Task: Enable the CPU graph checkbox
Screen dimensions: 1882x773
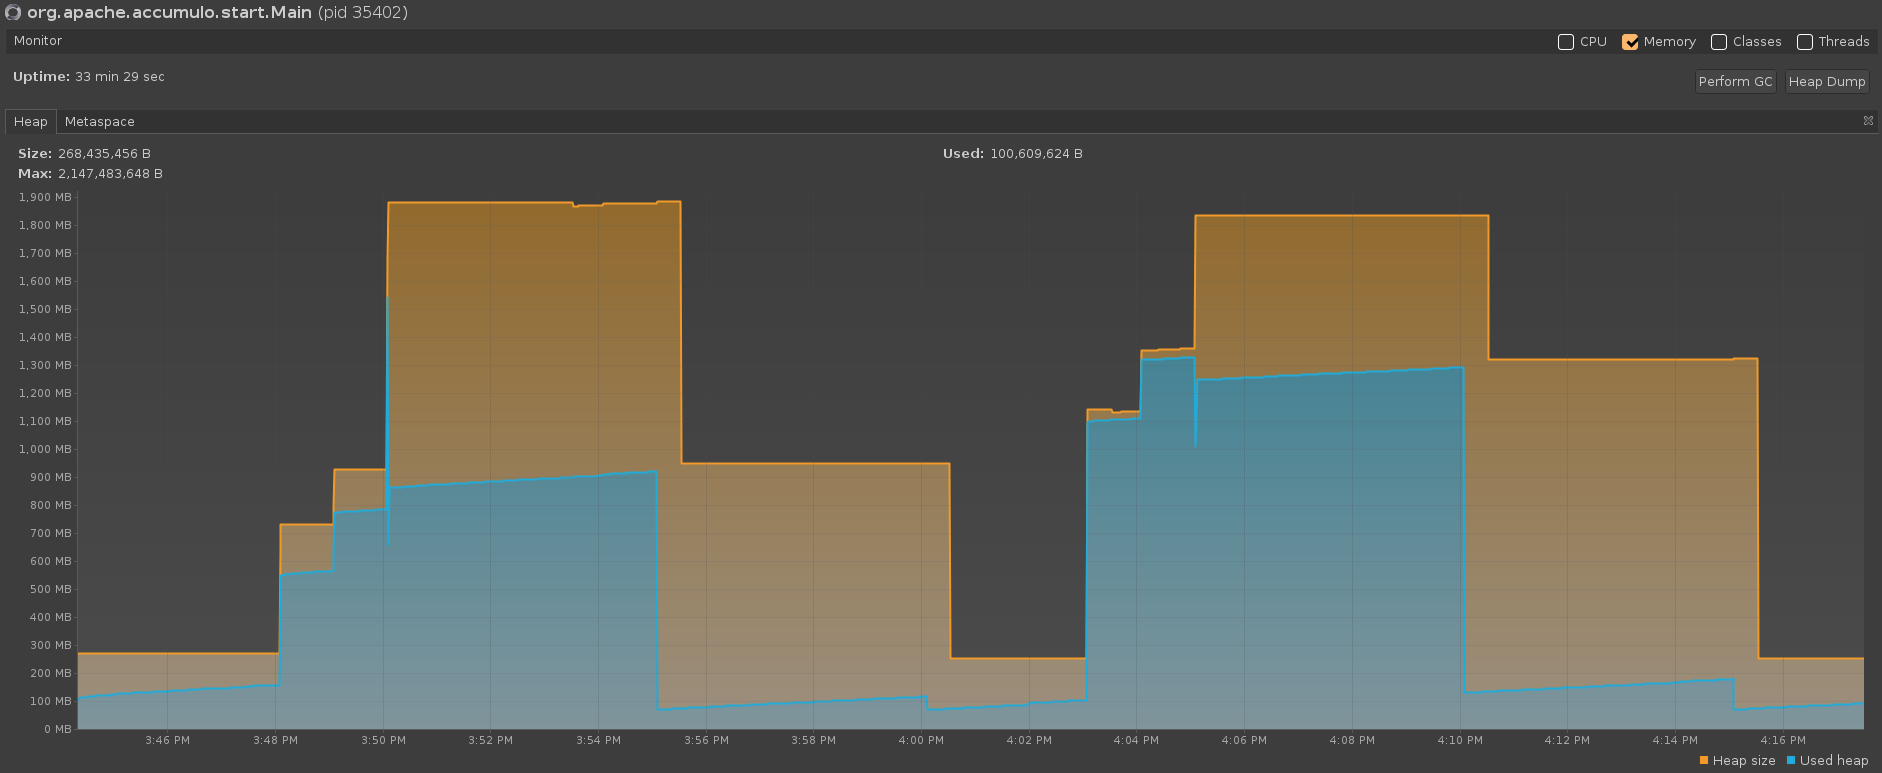Action: (1566, 42)
